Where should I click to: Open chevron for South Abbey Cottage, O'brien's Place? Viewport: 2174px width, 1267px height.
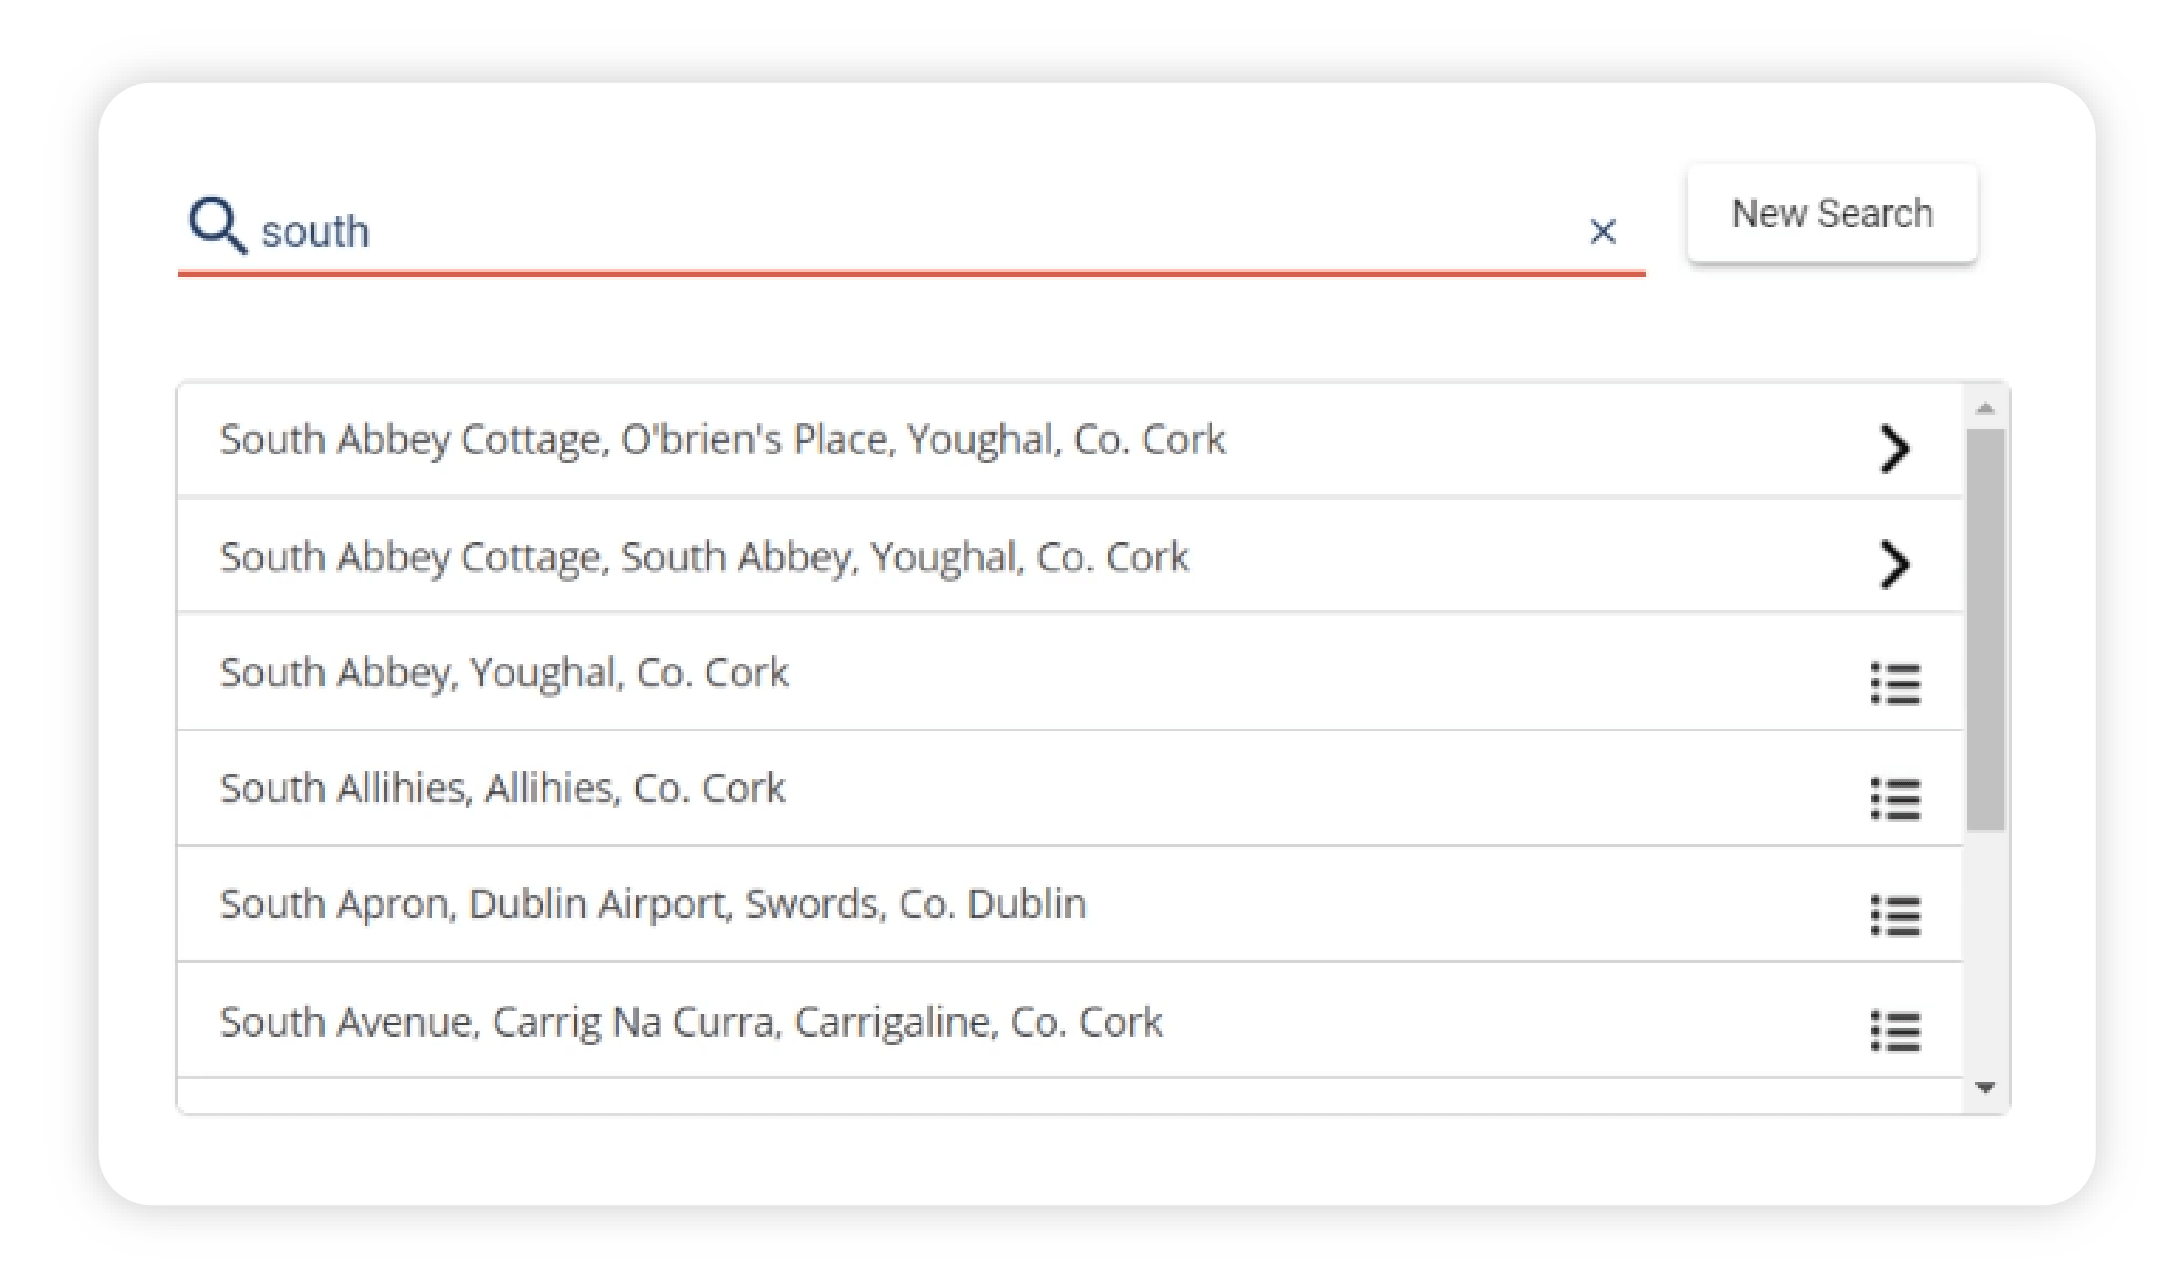pos(1894,448)
